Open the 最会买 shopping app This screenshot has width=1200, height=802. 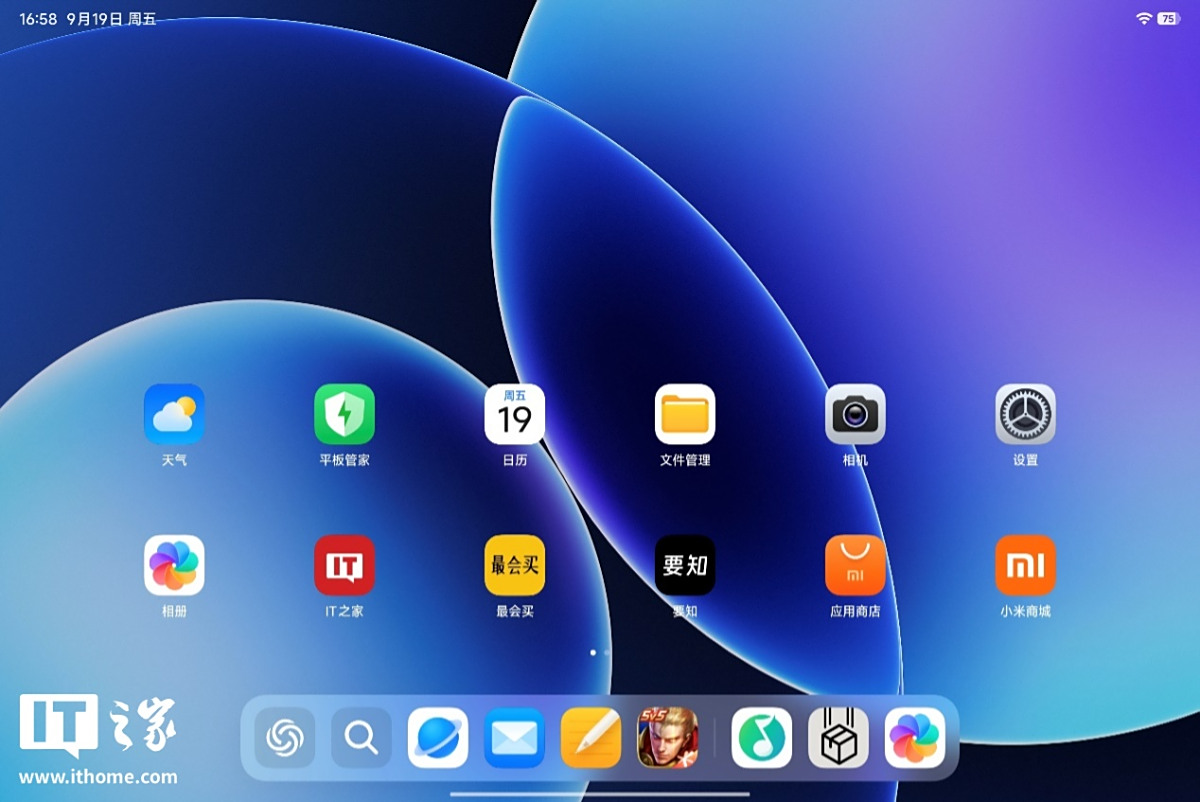[x=514, y=565]
